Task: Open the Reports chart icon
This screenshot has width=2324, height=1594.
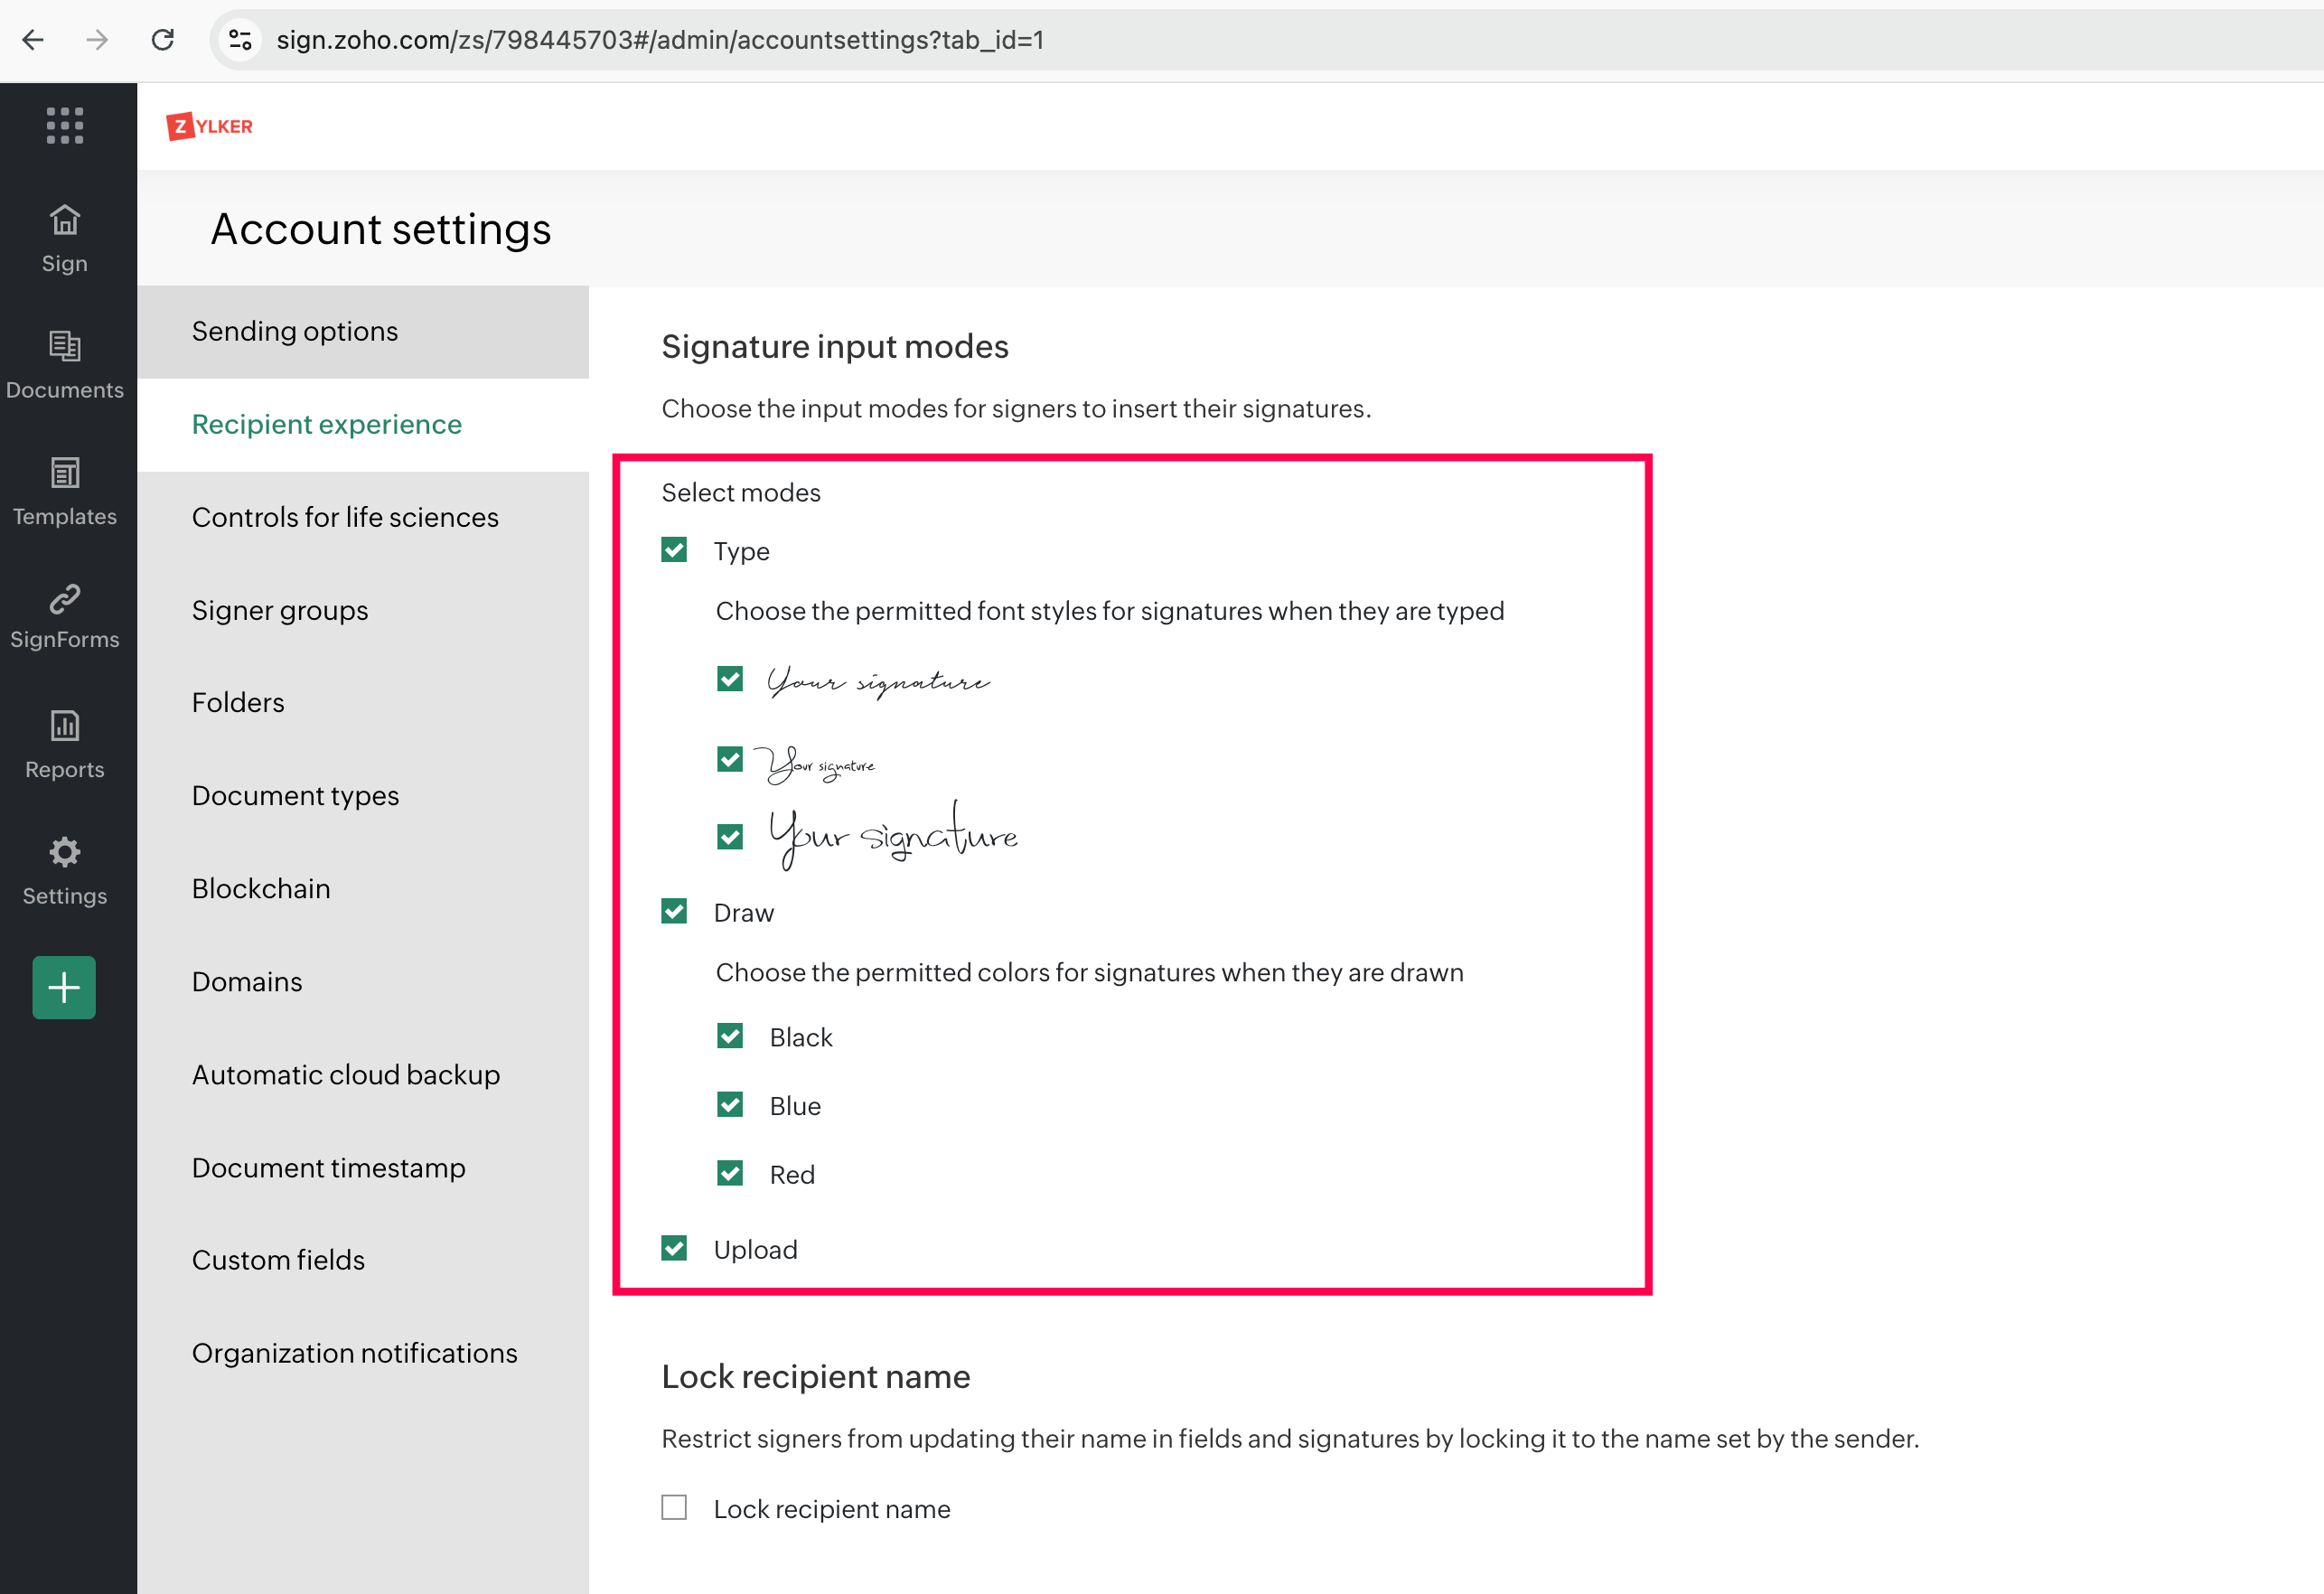Action: tap(65, 726)
